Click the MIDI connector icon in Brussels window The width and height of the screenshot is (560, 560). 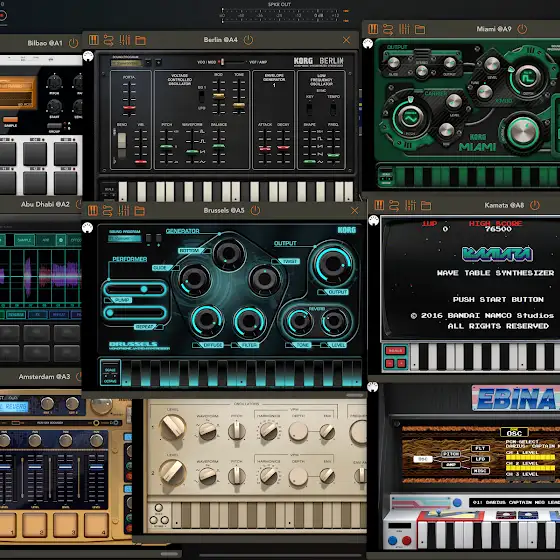pyautogui.click(x=88, y=228)
